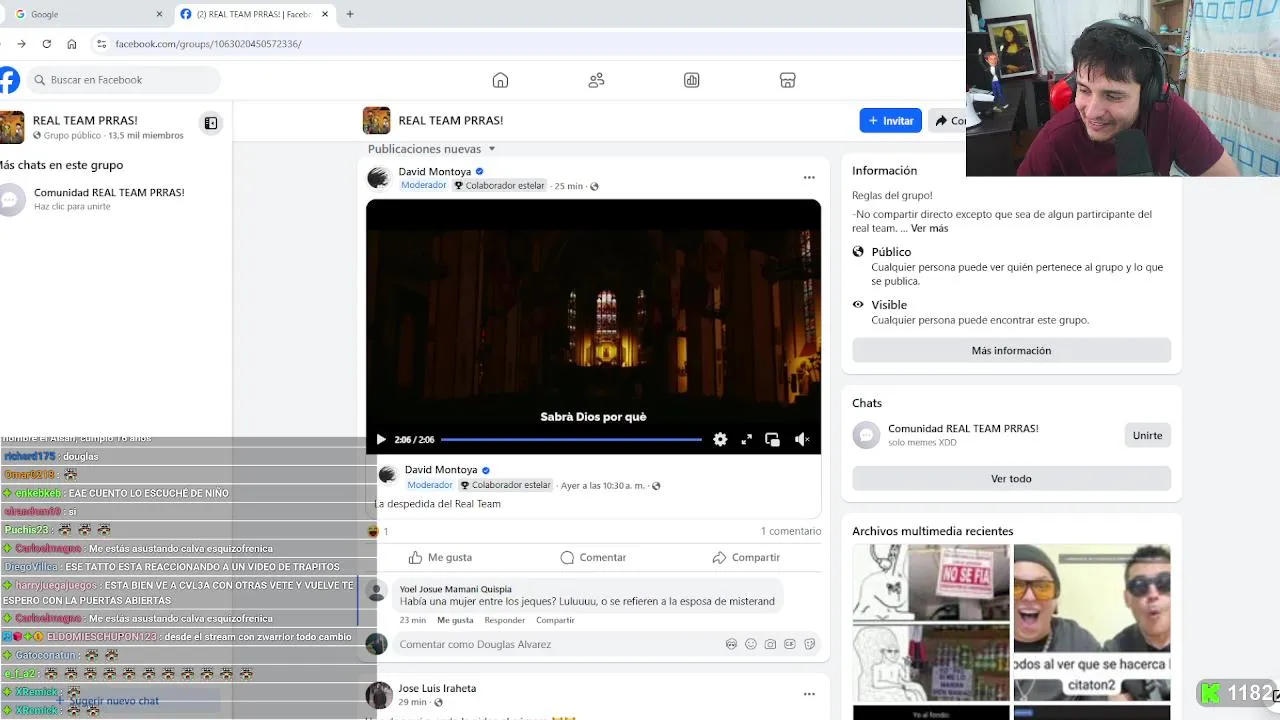
Task: Open the 1 comentario link
Action: click(791, 531)
